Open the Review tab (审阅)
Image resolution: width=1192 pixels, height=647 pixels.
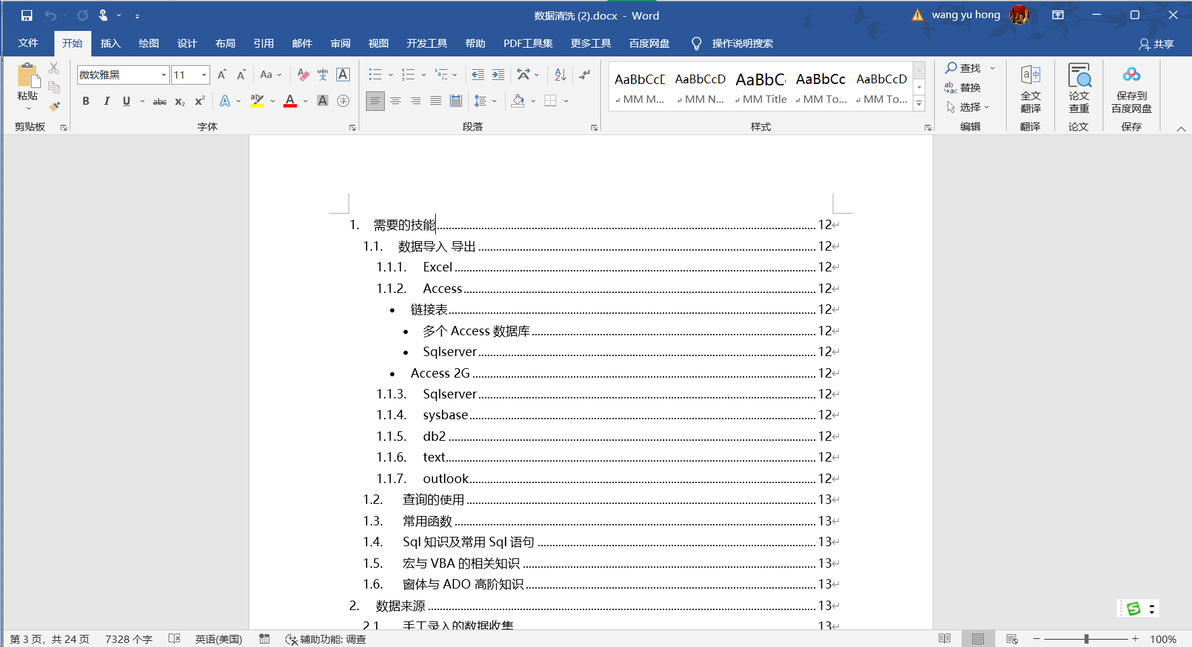[341, 43]
